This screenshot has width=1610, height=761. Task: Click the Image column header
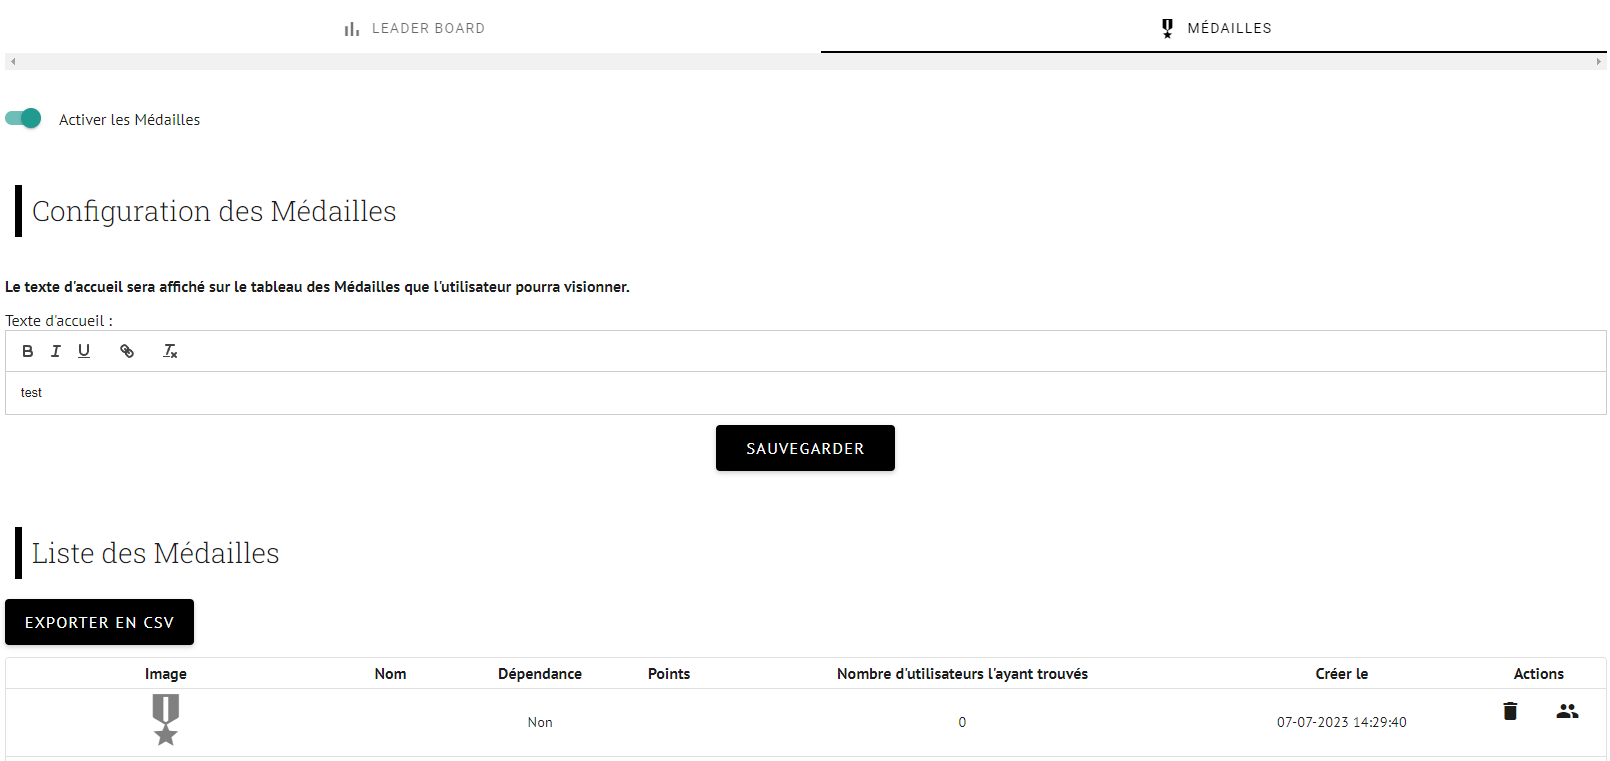click(x=166, y=674)
